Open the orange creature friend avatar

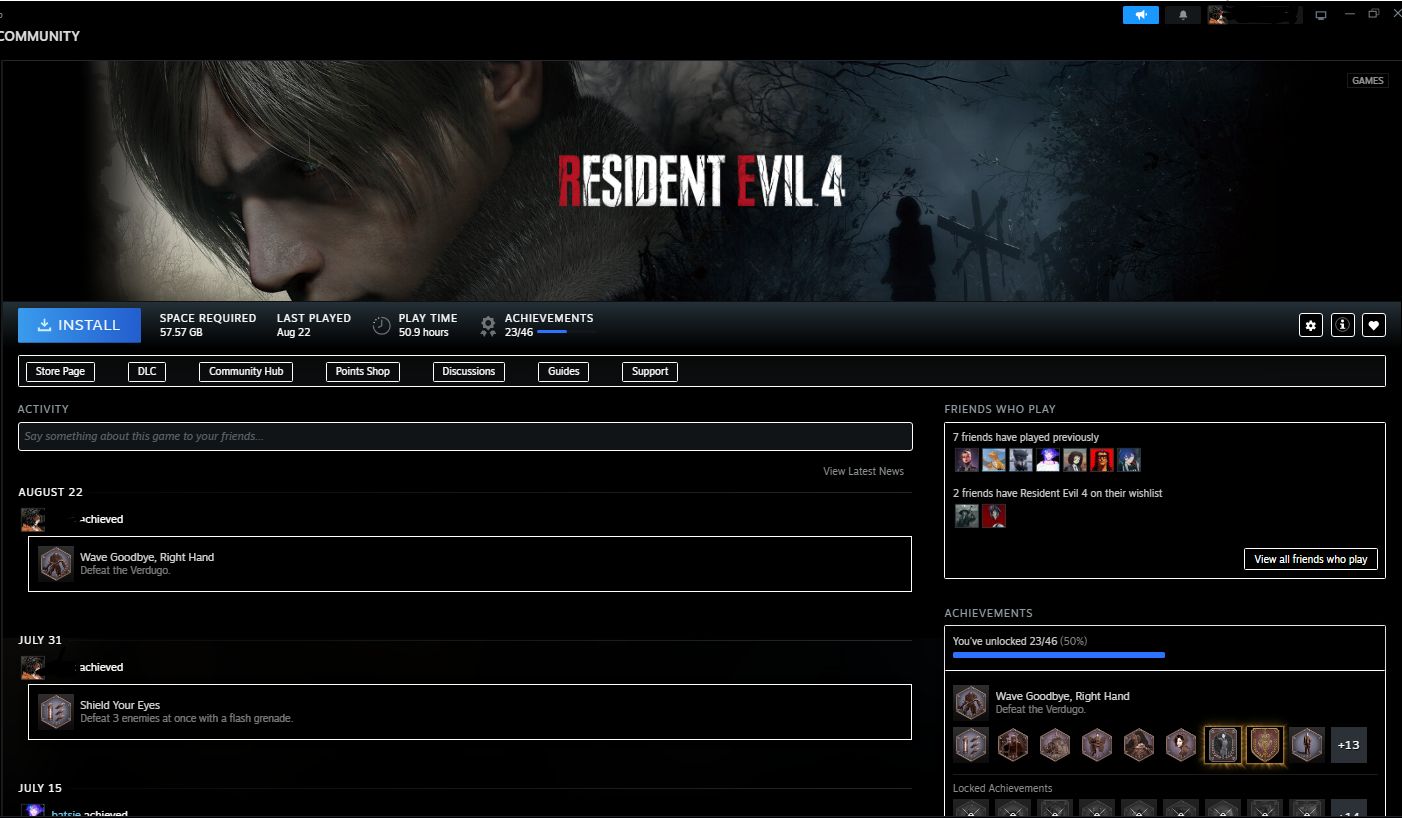(x=994, y=460)
